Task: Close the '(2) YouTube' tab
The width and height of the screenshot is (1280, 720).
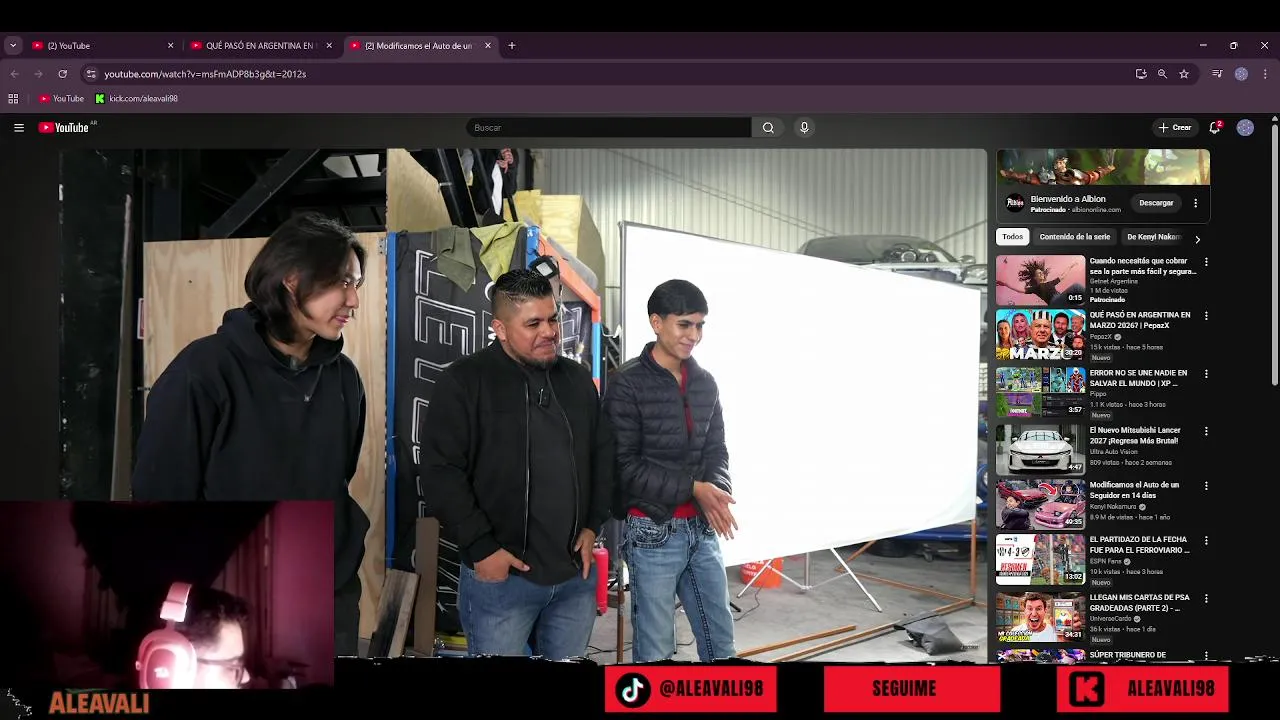Action: (x=170, y=46)
